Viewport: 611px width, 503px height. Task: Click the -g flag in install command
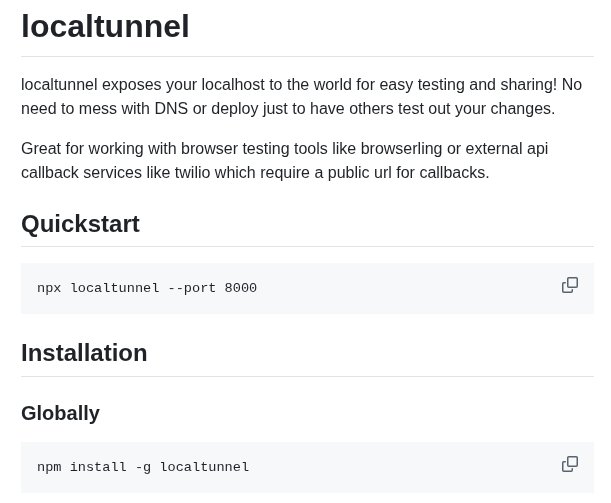coord(143,467)
